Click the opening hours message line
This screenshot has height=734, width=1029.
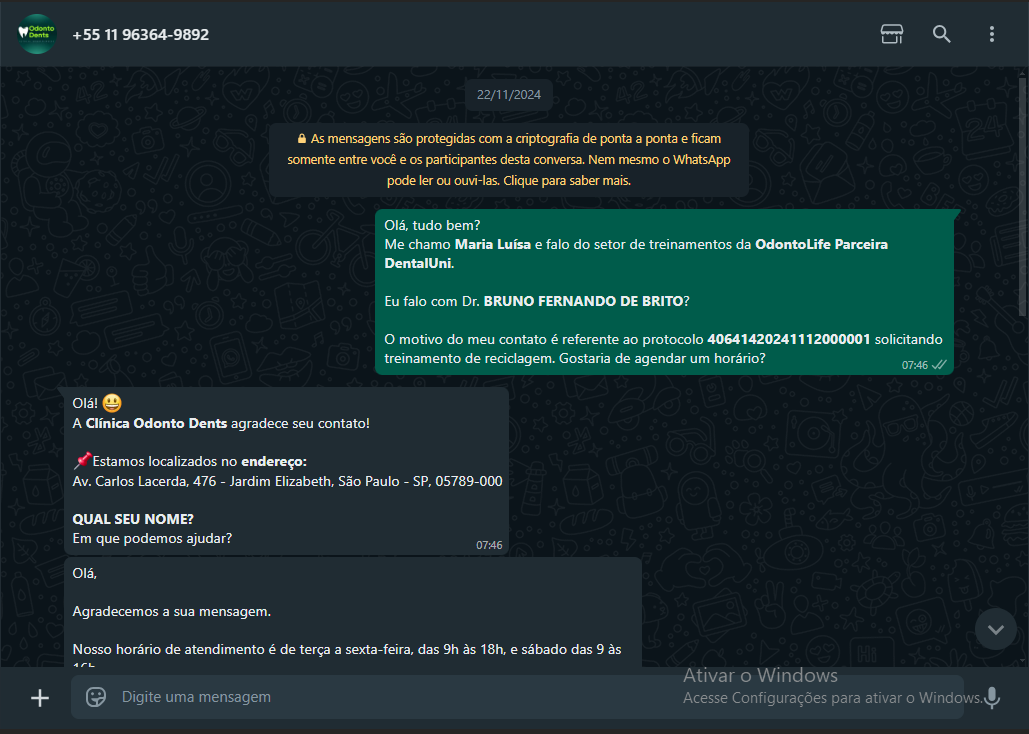(346, 650)
